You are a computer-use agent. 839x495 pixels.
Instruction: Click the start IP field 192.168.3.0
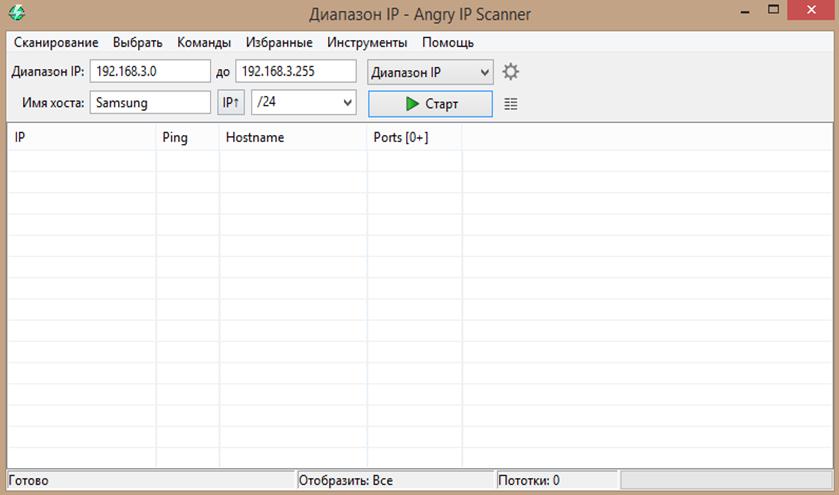coord(150,71)
